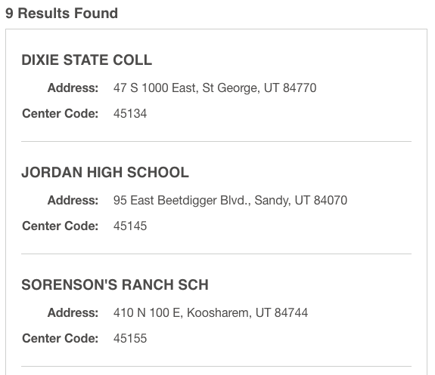435x375 pixels.
Task: Click the Address label under Sorenson's Ranch
Action: point(73,313)
